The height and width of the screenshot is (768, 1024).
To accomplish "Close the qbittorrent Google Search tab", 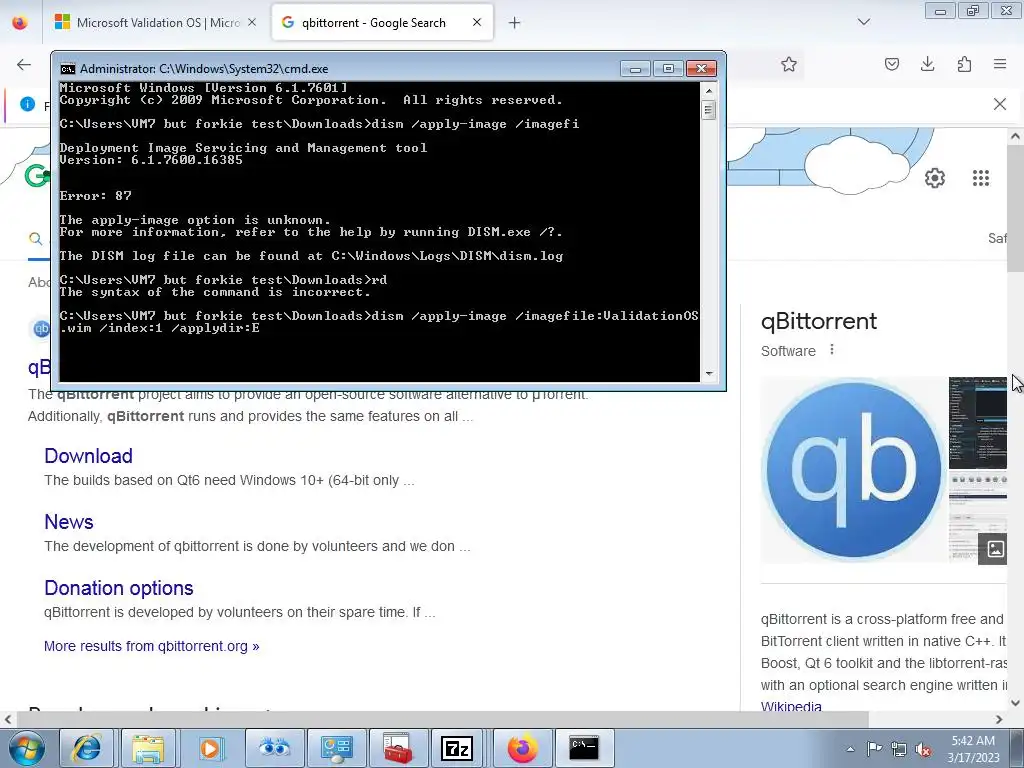I will [x=477, y=22].
